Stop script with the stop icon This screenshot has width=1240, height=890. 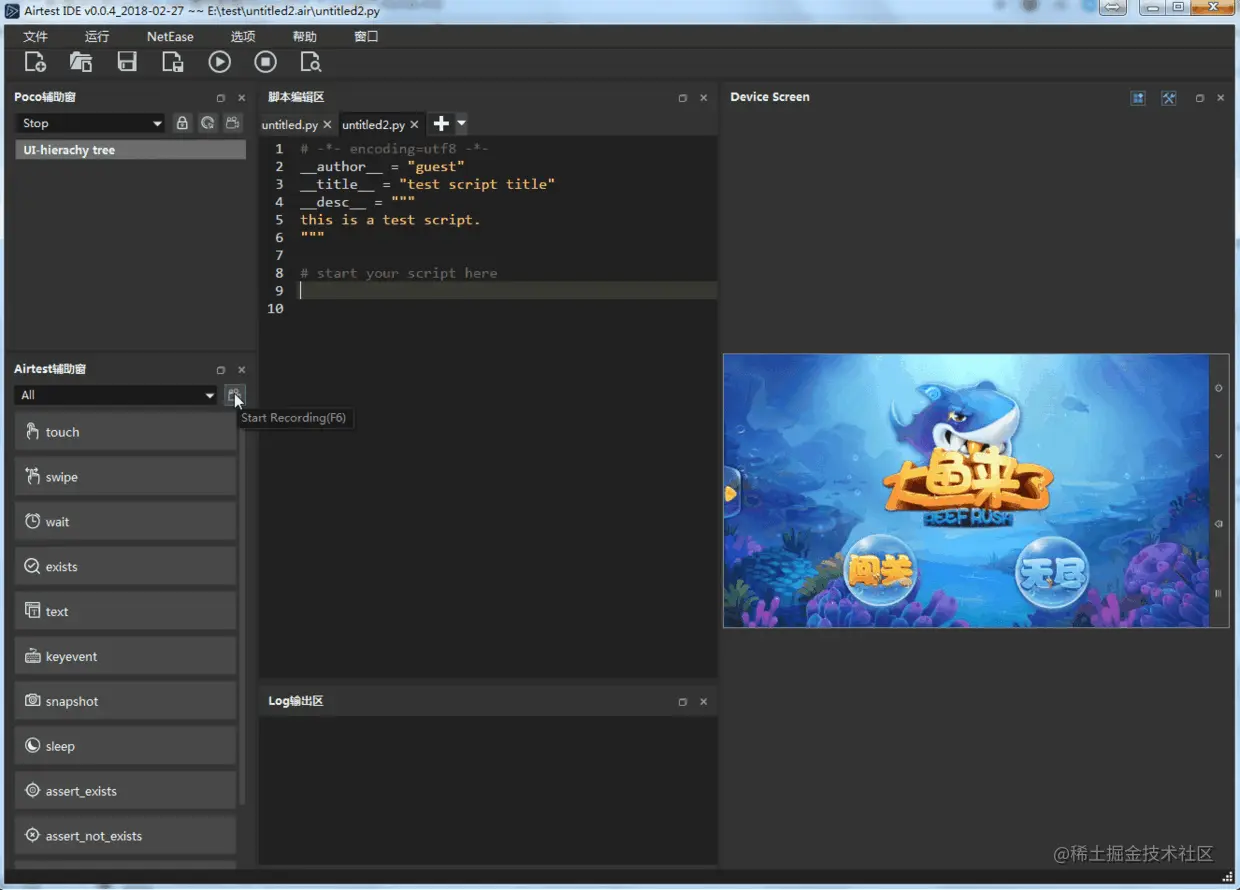coord(265,62)
